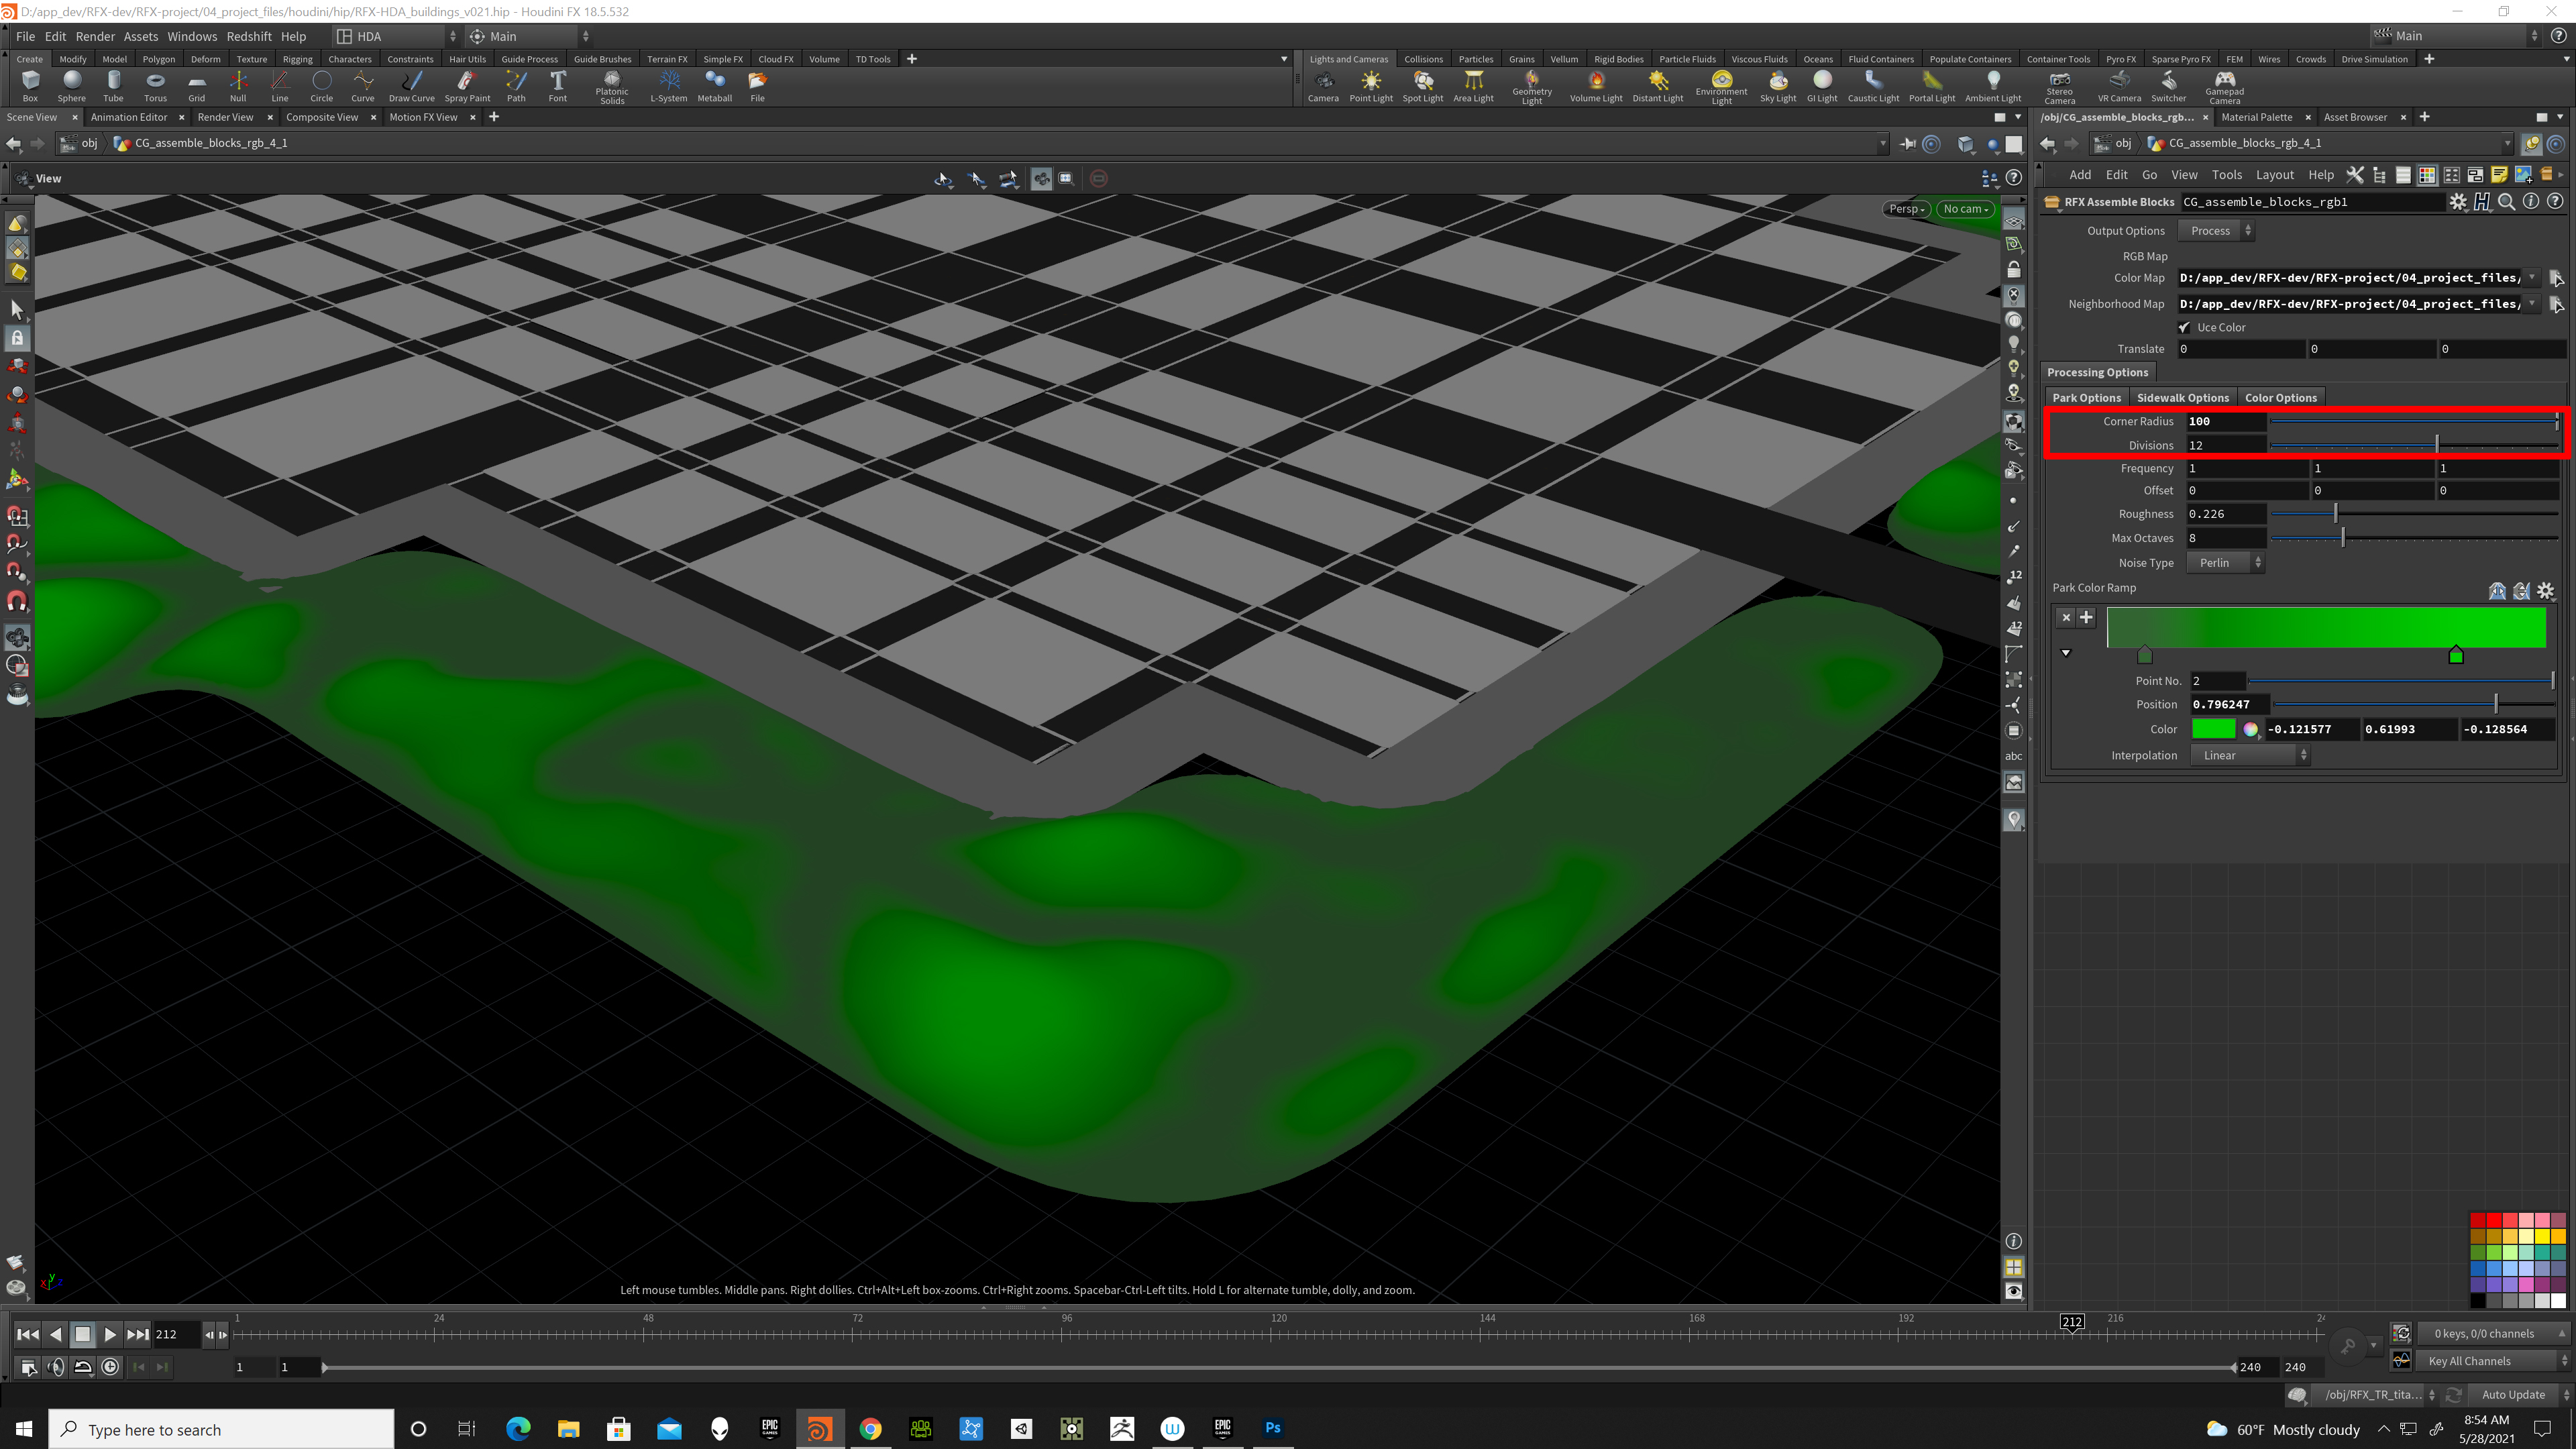
Task: Add a Gamepad Camera from the shelf
Action: click(2224, 87)
